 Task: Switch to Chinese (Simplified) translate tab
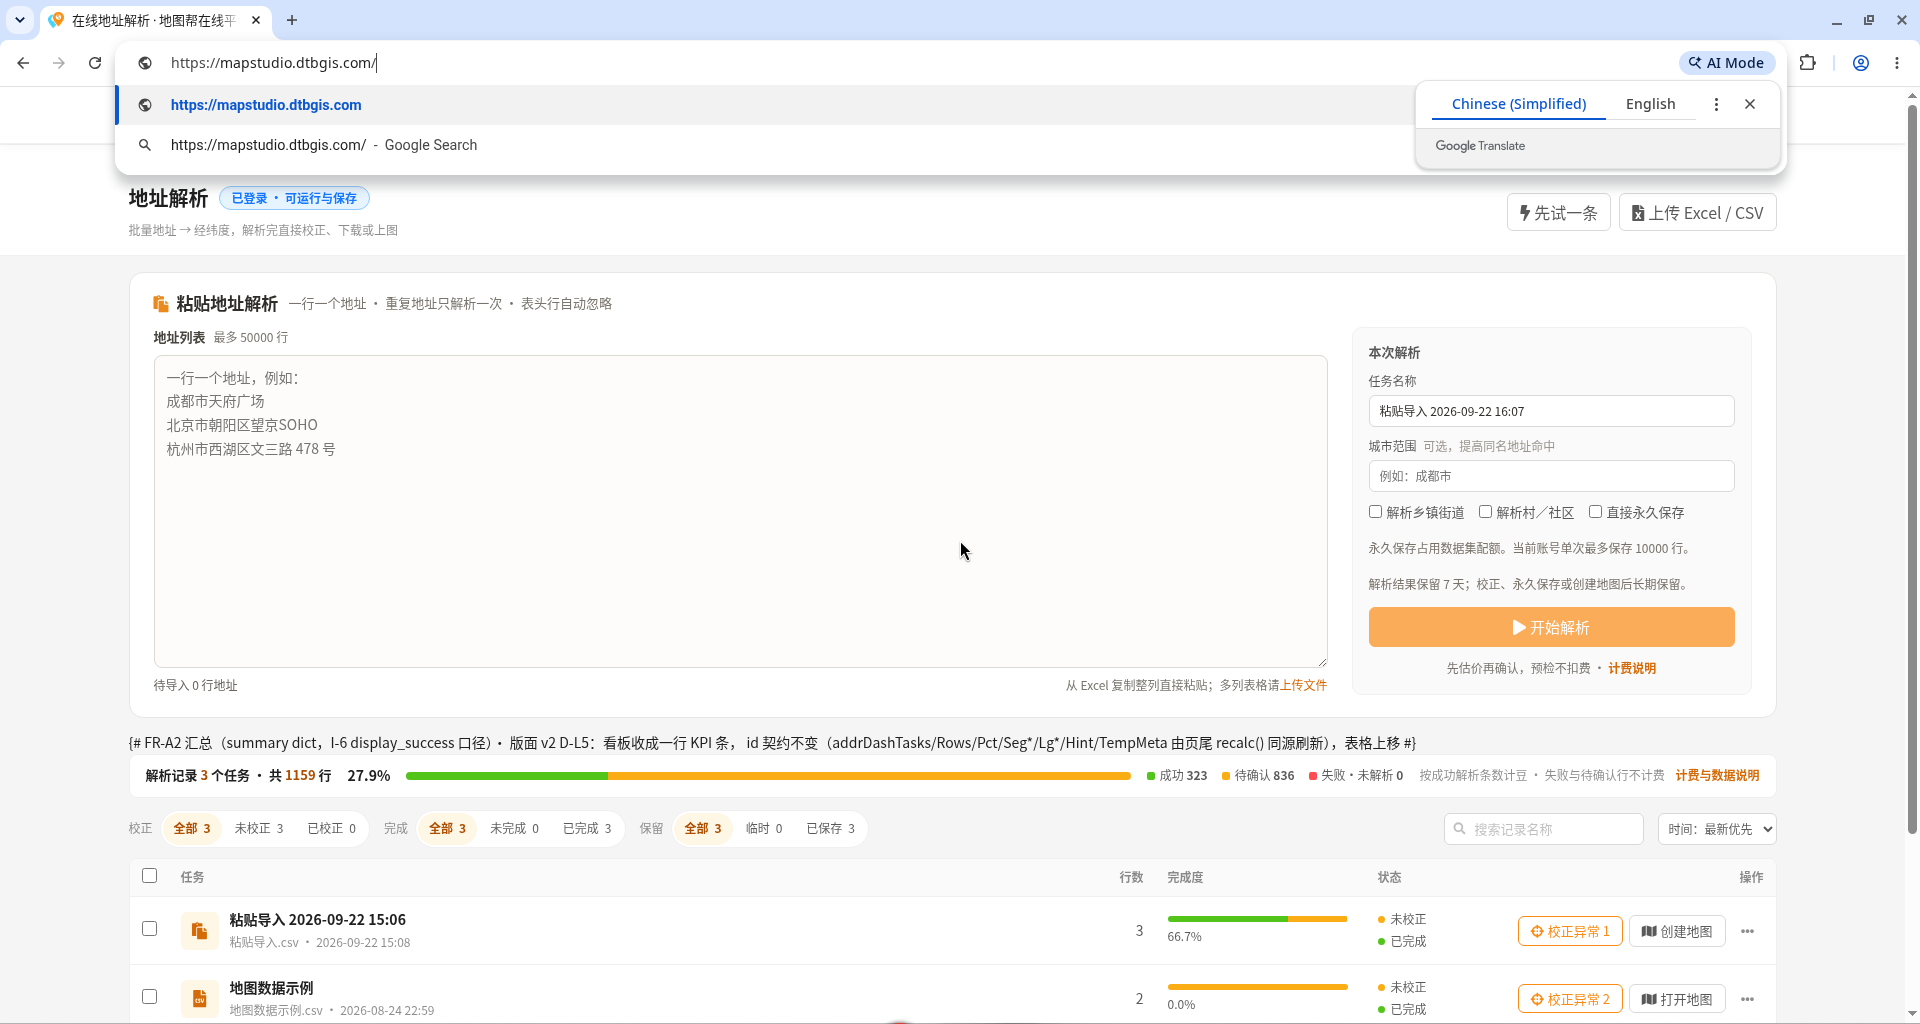click(1519, 104)
